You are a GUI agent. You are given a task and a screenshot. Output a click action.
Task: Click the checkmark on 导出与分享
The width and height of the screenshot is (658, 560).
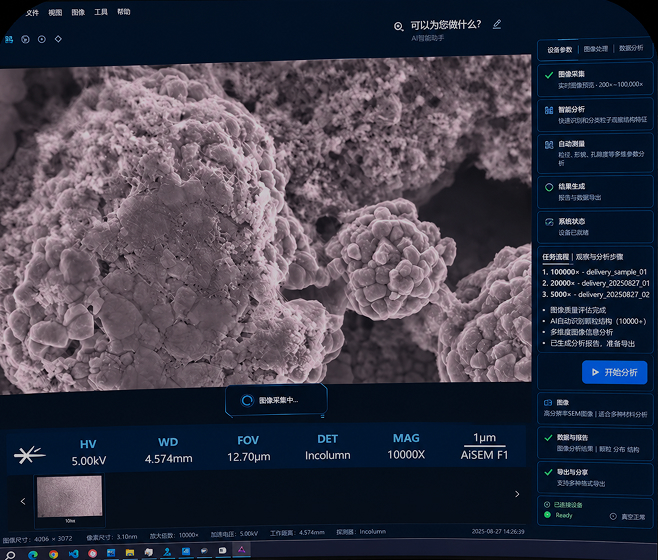pyautogui.click(x=548, y=472)
